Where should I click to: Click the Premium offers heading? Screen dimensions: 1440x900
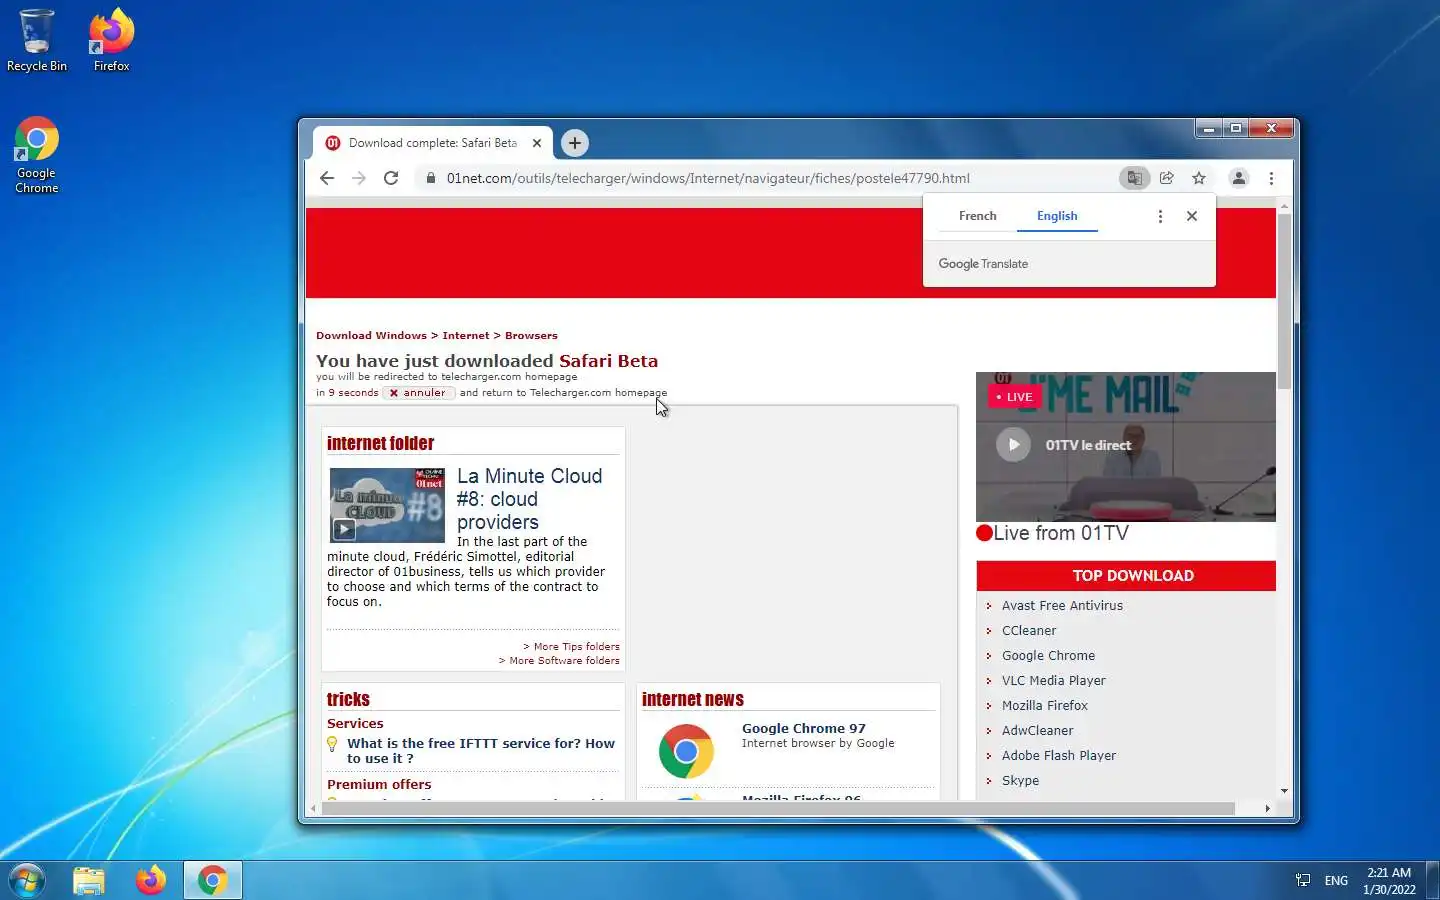coord(379,785)
